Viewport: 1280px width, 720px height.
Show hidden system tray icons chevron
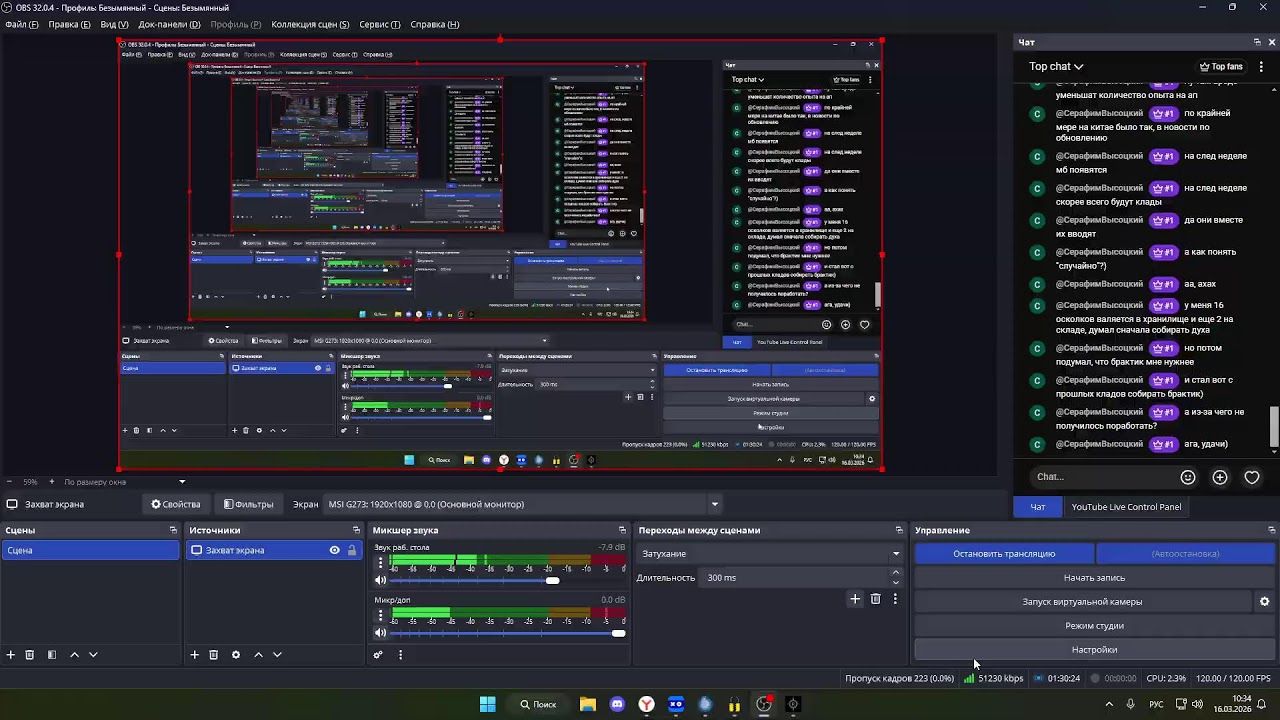click(1108, 704)
